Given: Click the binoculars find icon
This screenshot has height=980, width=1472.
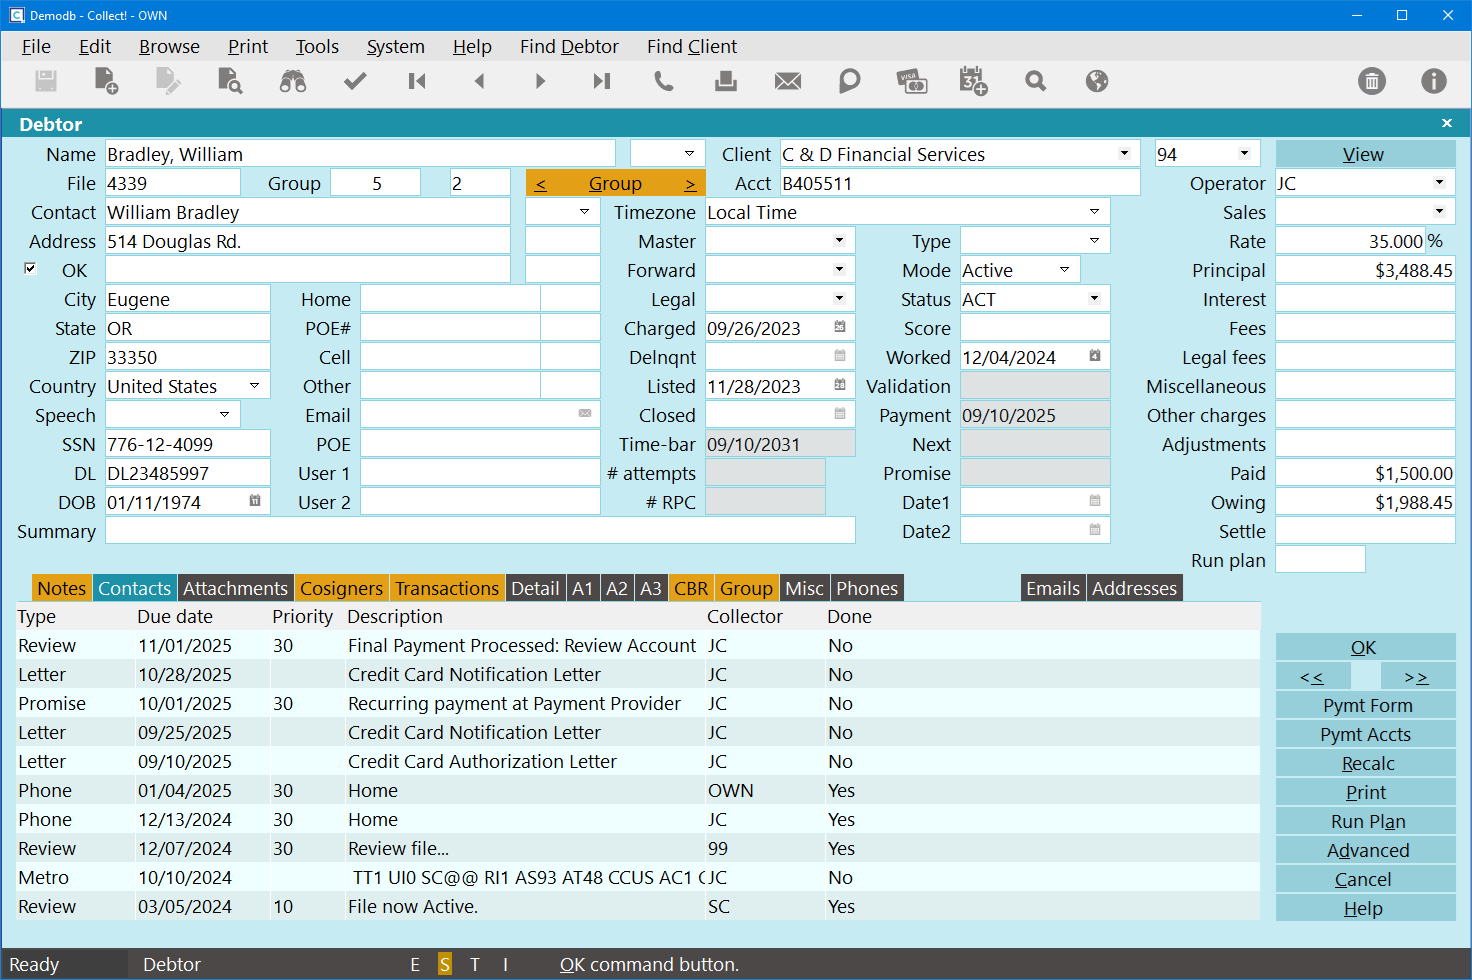Looking at the screenshot, I should point(293,81).
